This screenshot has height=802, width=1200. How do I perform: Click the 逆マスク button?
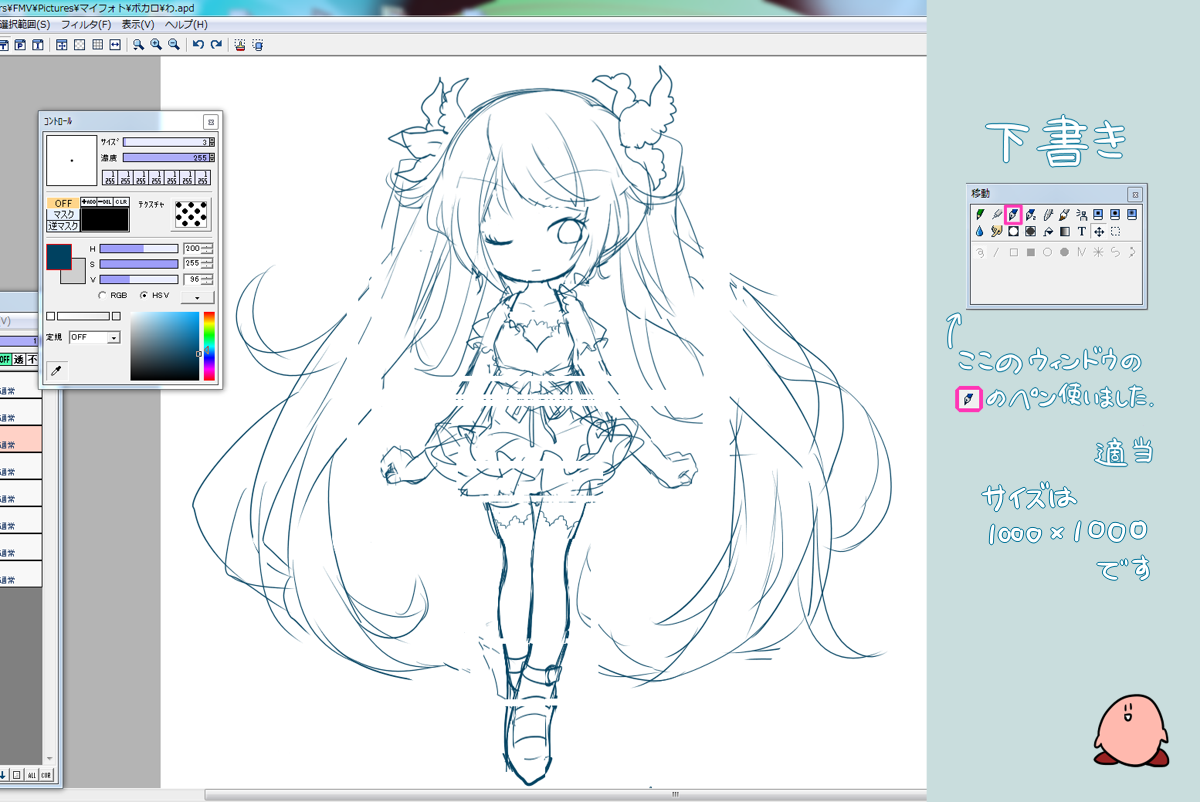pyautogui.click(x=63, y=226)
